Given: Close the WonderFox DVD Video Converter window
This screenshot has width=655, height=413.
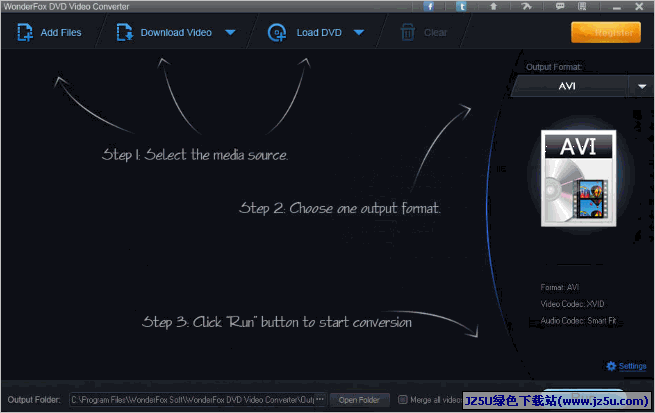Looking at the screenshot, I should 639,6.
